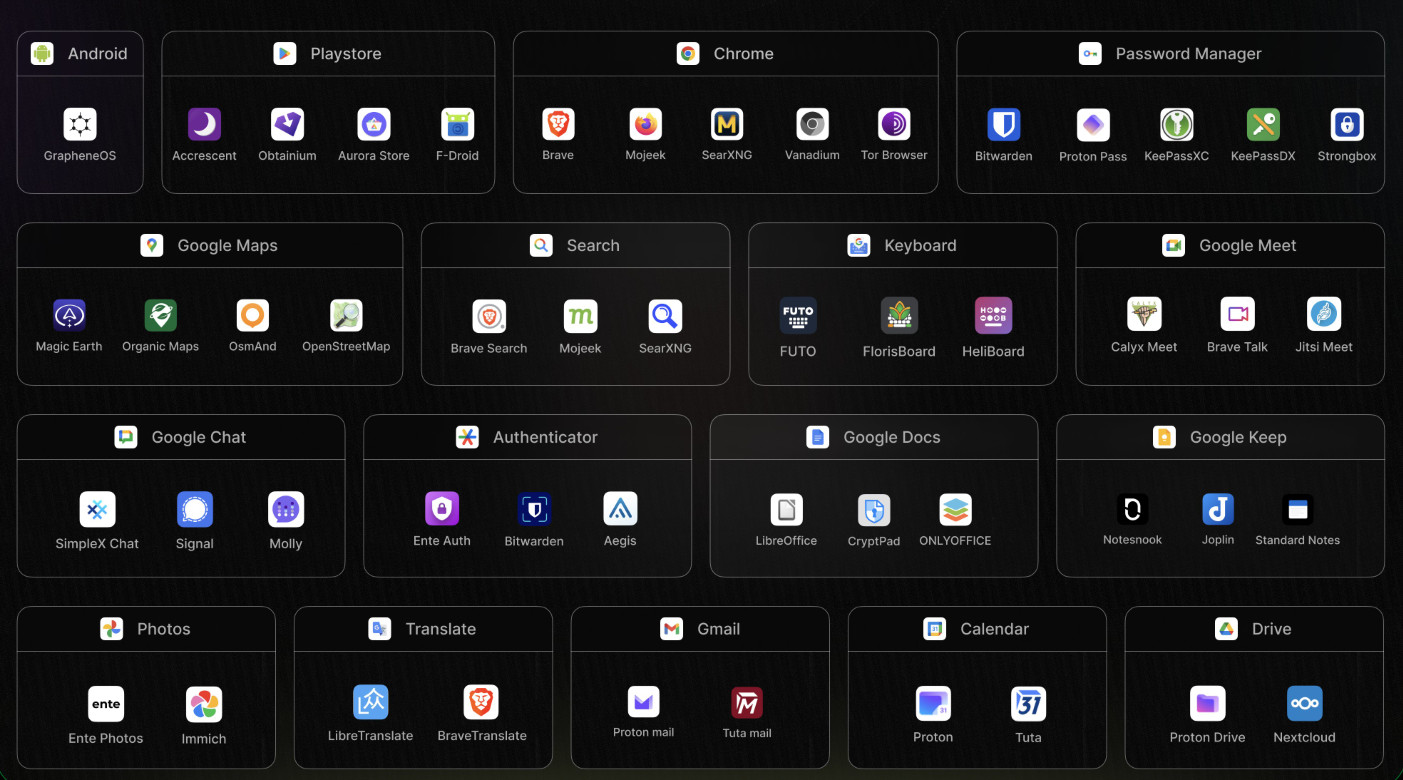The image size is (1403, 780).
Task: Click the Proton Pass icon
Action: click(x=1093, y=126)
